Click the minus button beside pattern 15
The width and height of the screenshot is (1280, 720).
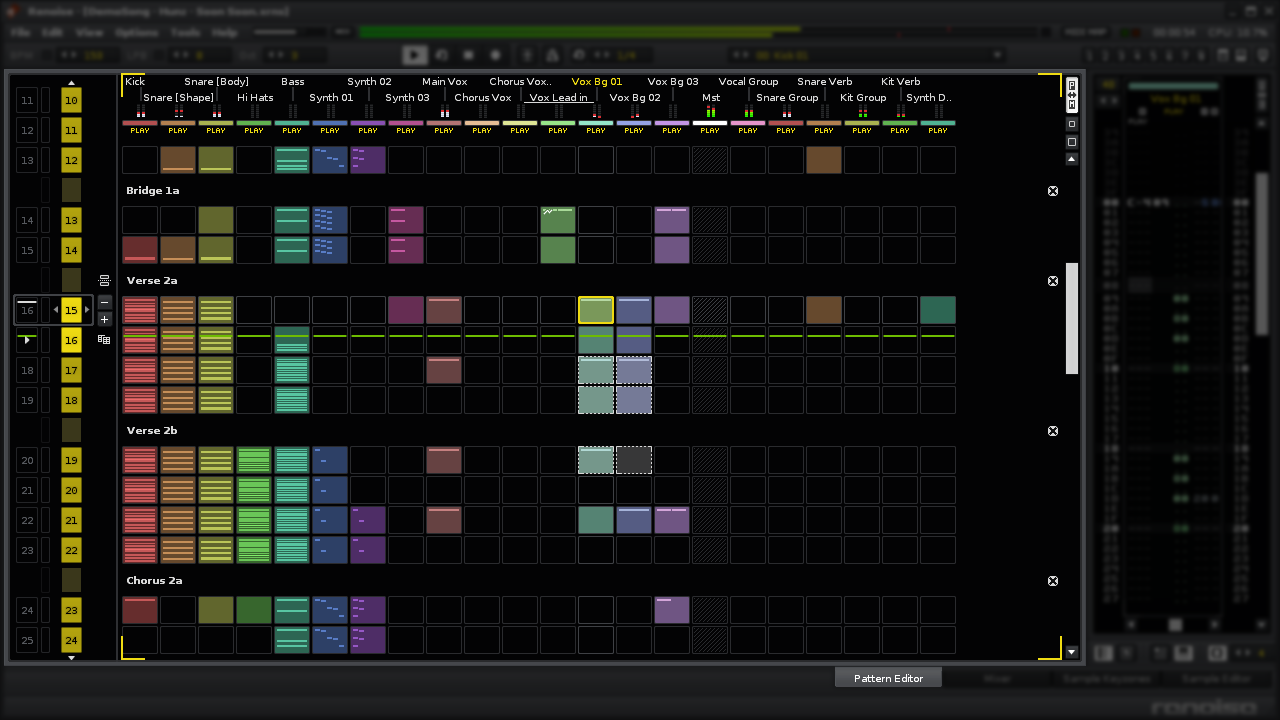coord(104,302)
